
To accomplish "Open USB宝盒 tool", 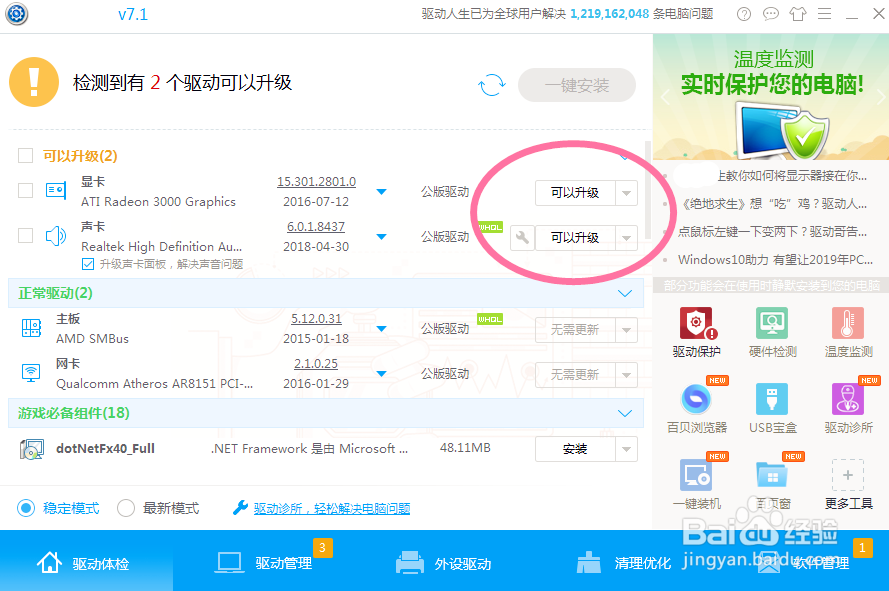I will (772, 408).
